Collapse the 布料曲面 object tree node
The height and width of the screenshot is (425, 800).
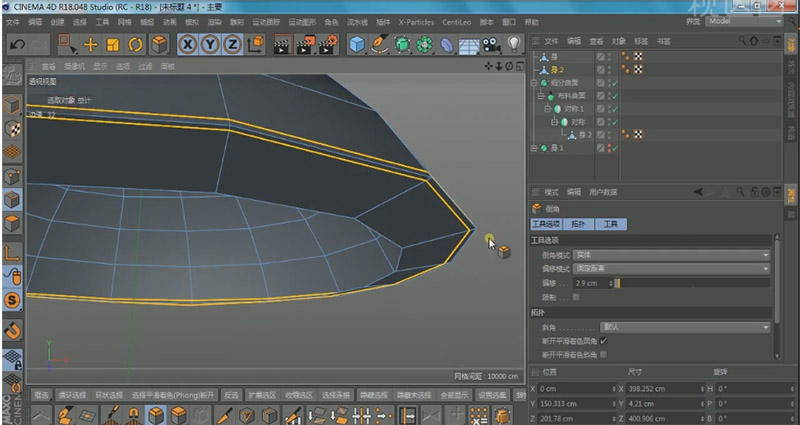click(x=541, y=96)
